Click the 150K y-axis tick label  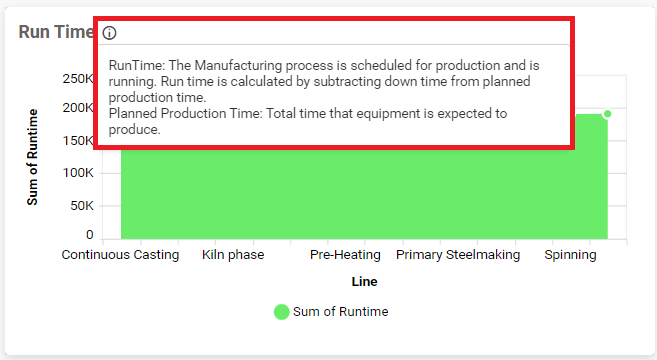pos(78,140)
